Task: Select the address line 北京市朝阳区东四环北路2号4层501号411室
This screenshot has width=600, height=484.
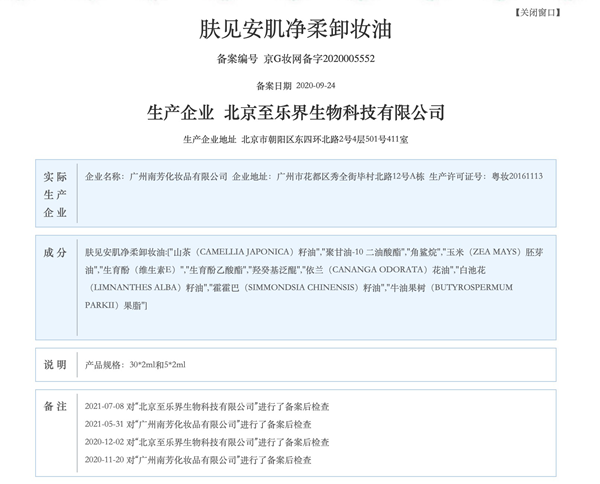Action: [325, 139]
